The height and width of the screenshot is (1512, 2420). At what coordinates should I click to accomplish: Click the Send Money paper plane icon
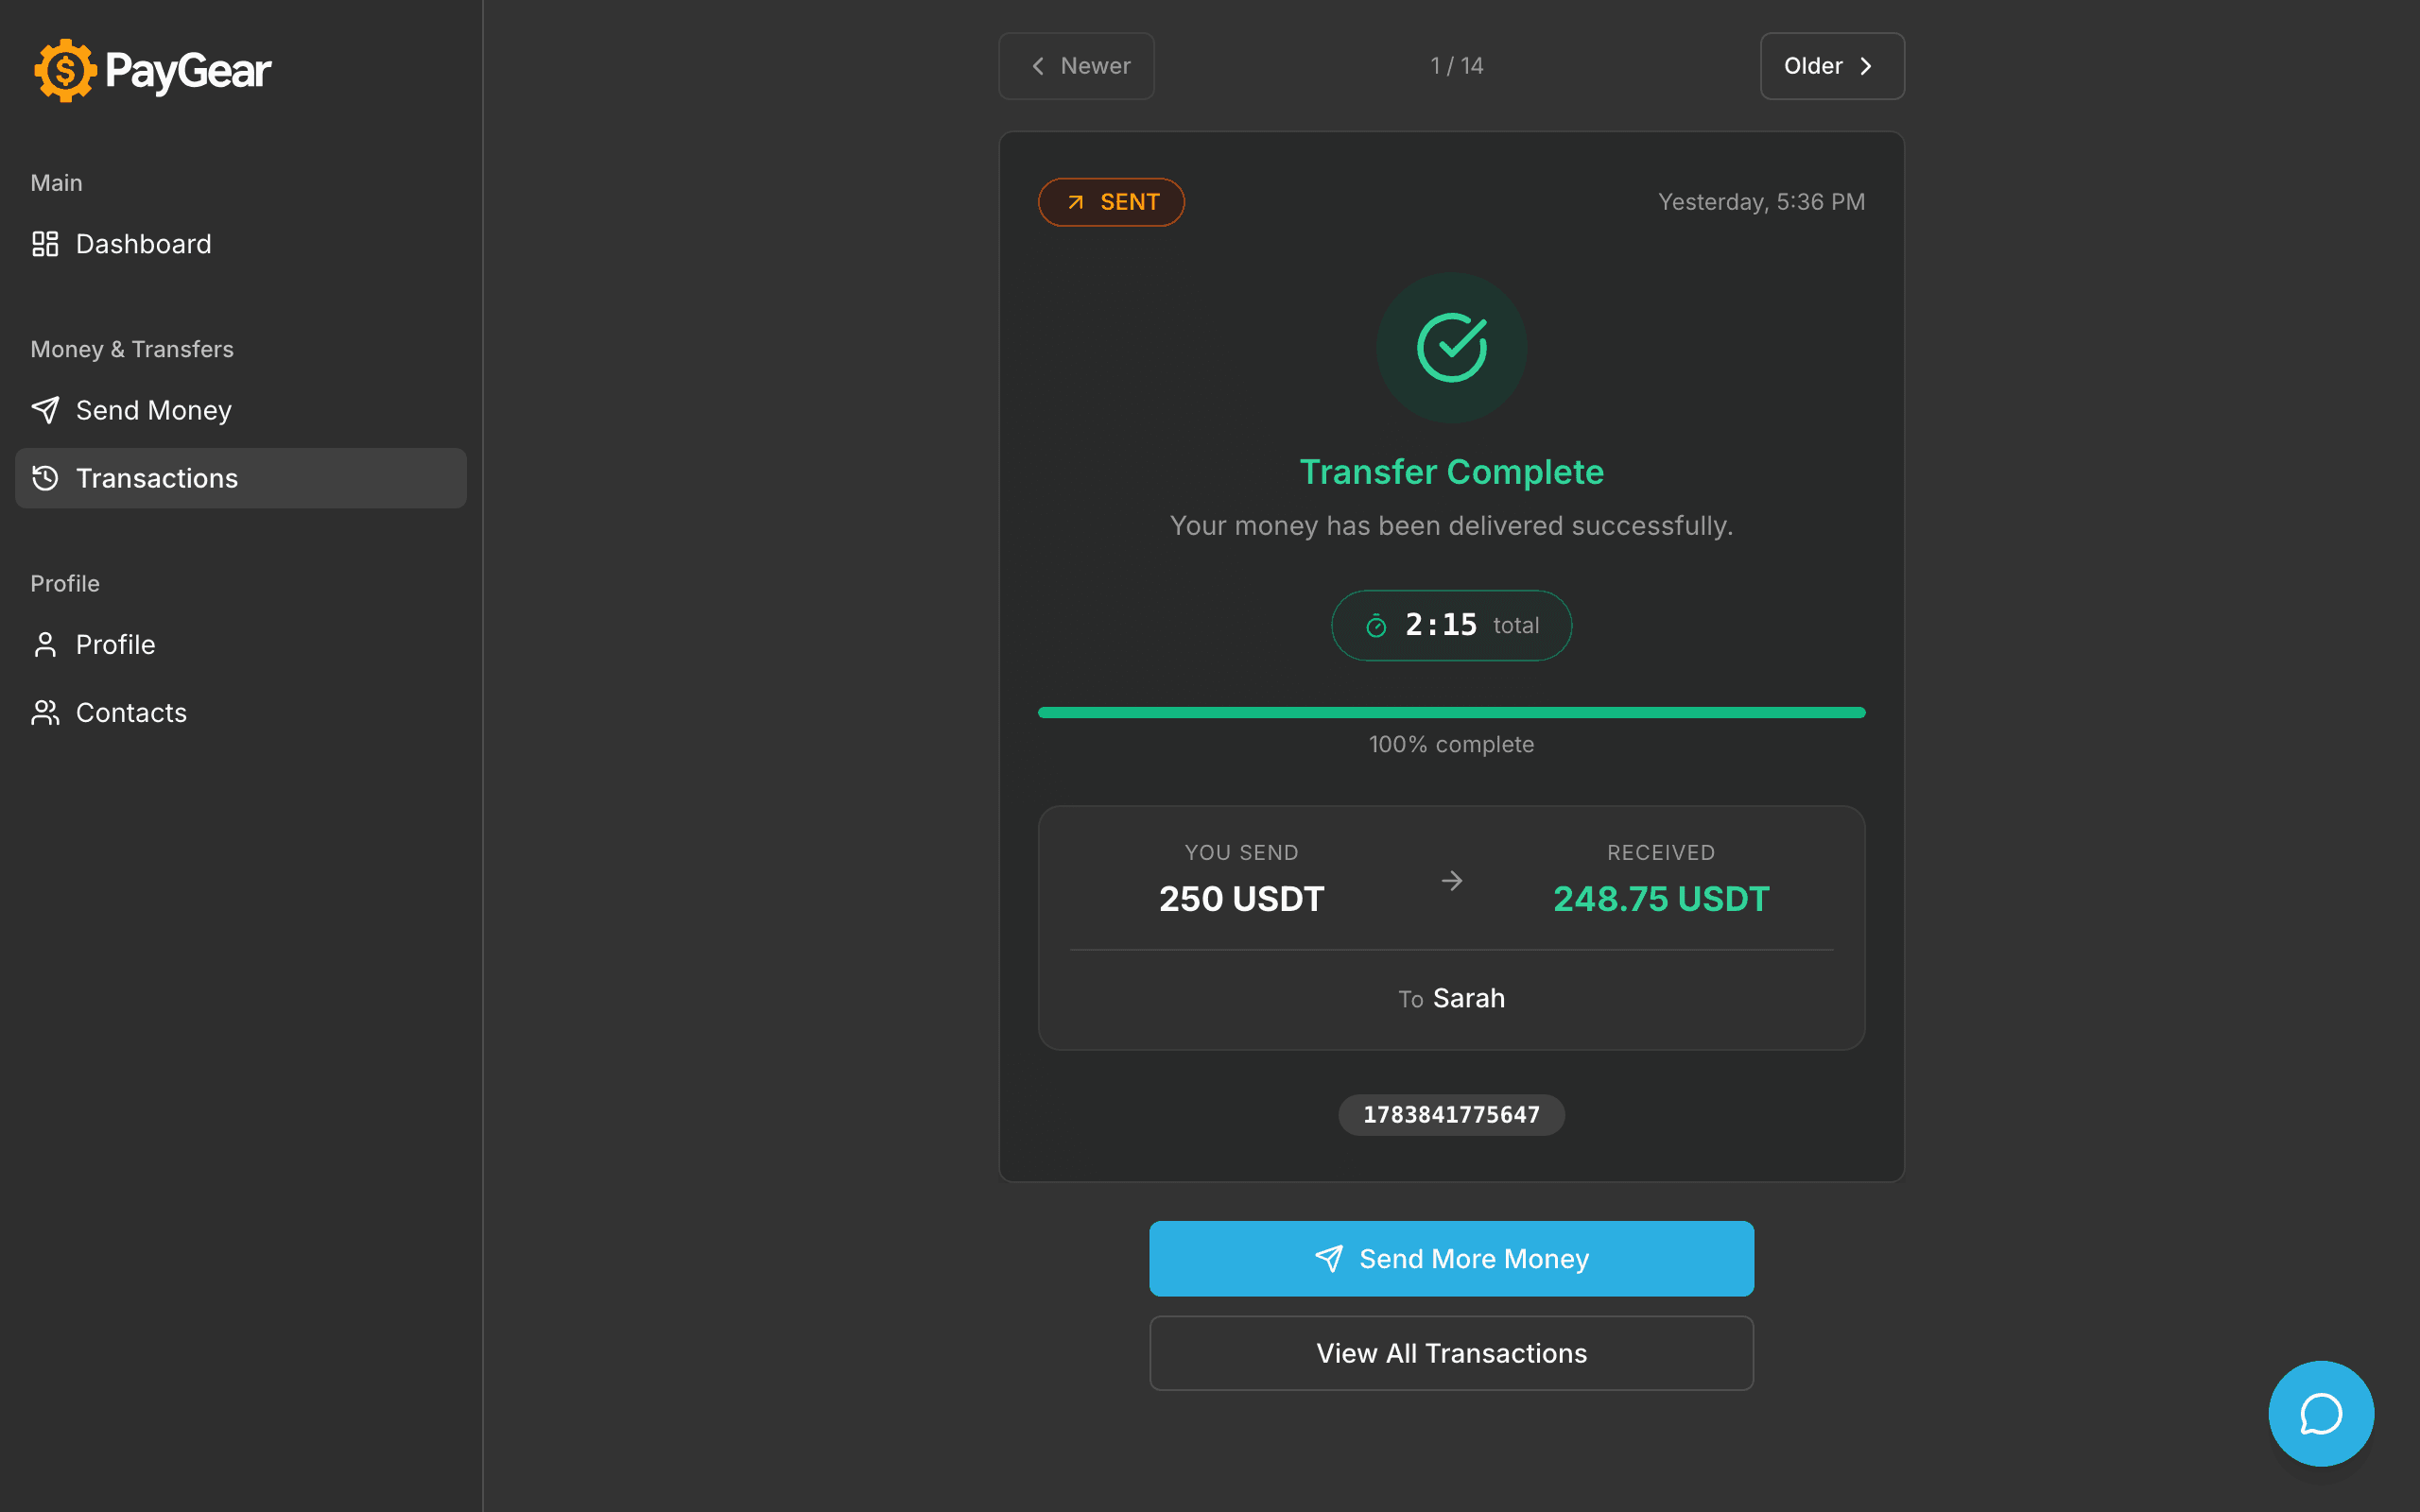click(x=45, y=410)
